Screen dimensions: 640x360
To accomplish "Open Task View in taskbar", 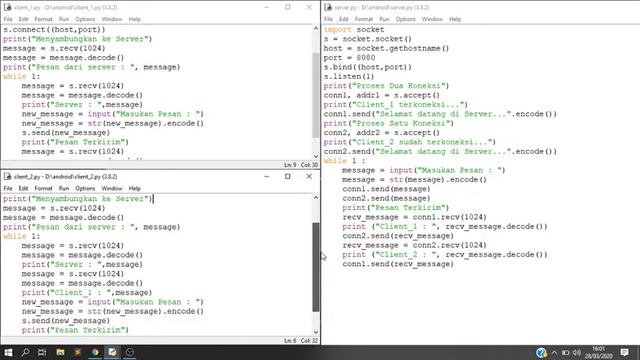I will pyautogui.click(x=42, y=352).
